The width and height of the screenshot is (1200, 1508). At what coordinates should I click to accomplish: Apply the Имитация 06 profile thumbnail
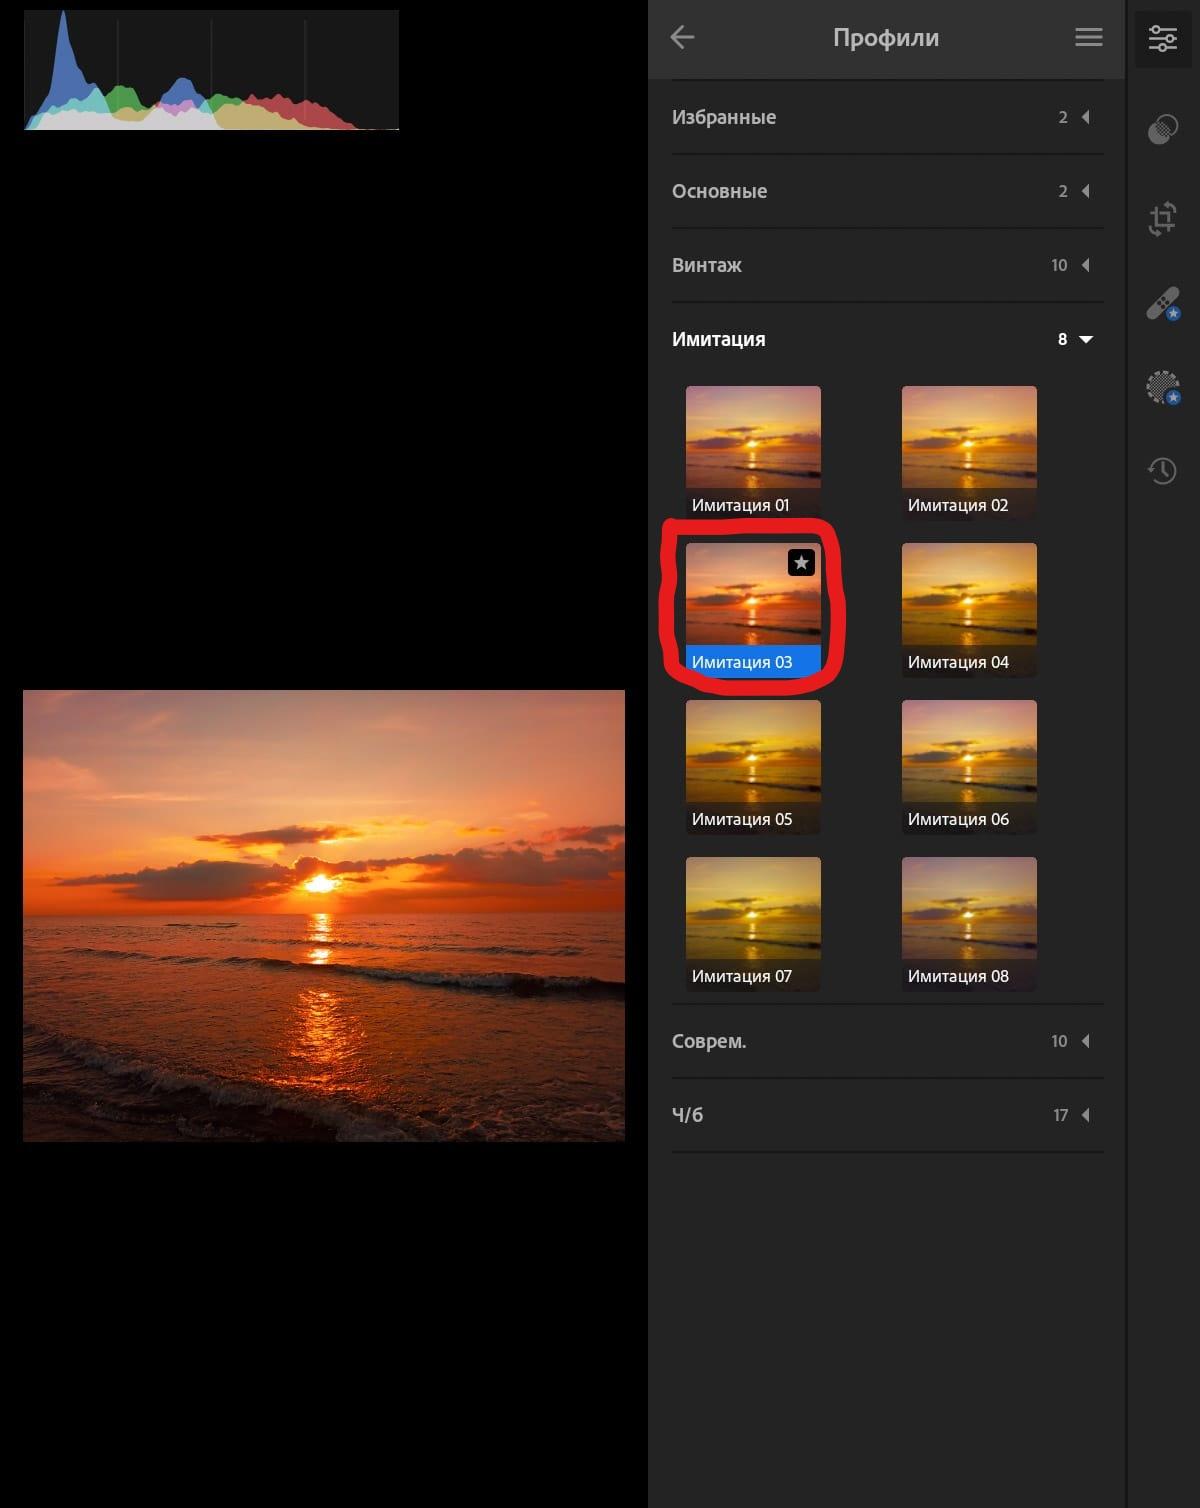pos(969,767)
